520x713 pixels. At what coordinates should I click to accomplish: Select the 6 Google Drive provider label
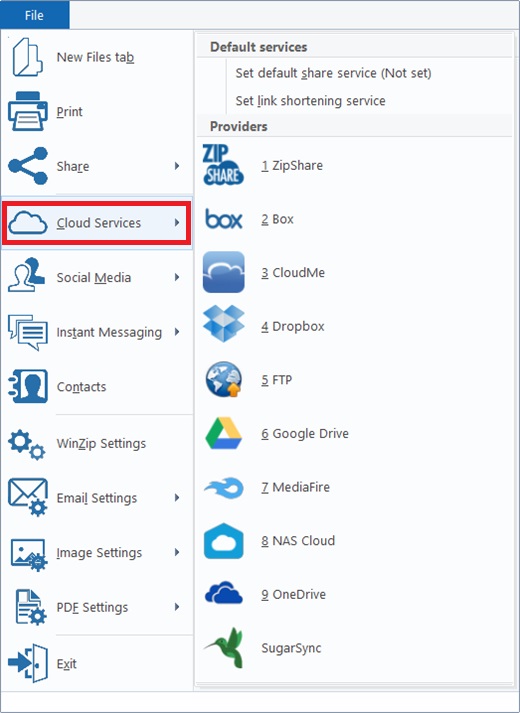pos(305,434)
